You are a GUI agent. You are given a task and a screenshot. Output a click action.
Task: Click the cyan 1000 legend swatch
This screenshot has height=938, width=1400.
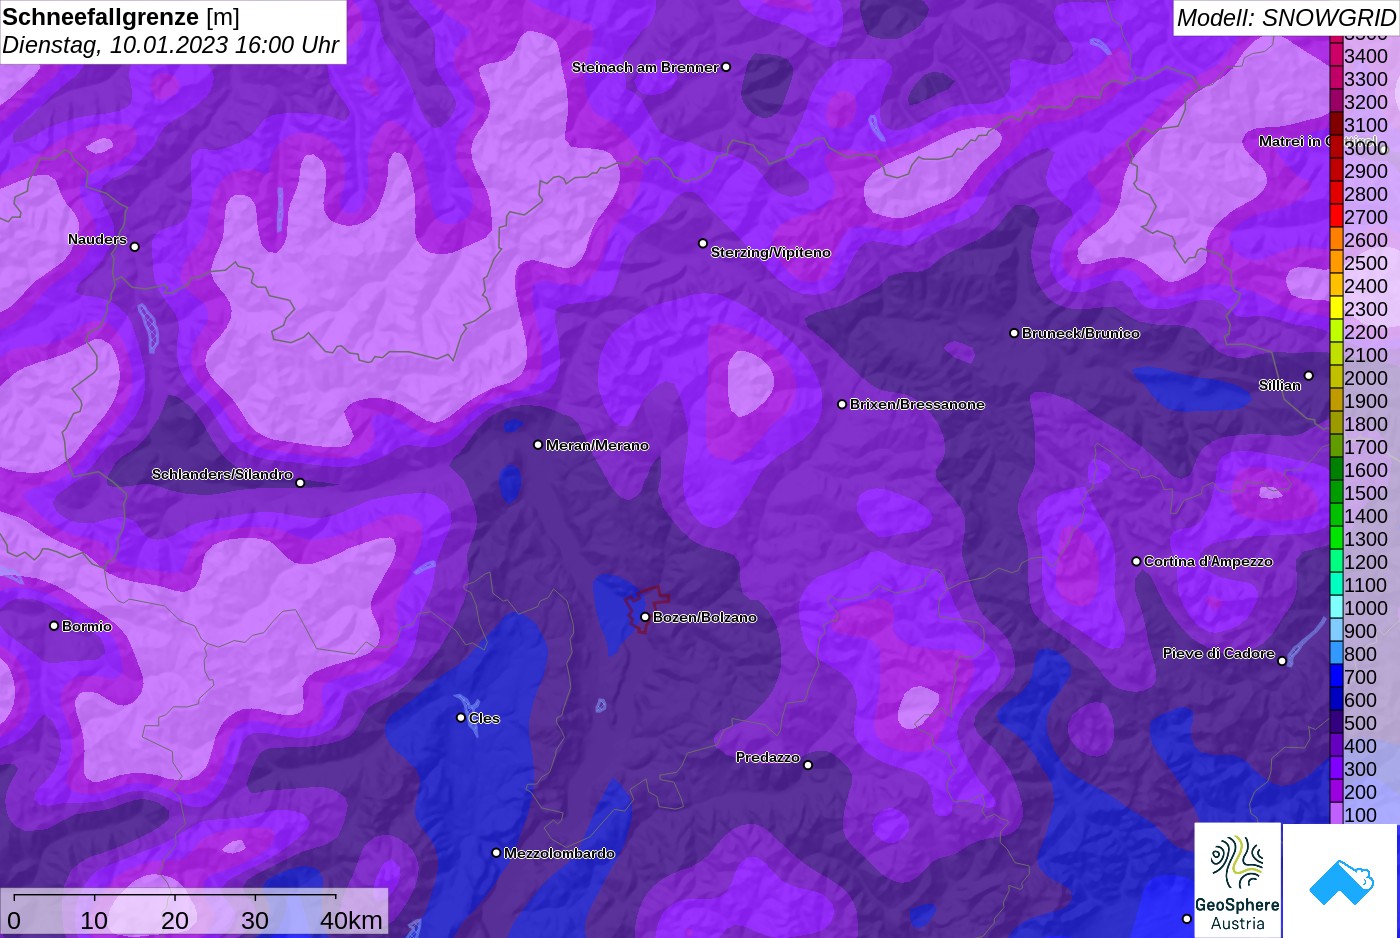pyautogui.click(x=1336, y=607)
